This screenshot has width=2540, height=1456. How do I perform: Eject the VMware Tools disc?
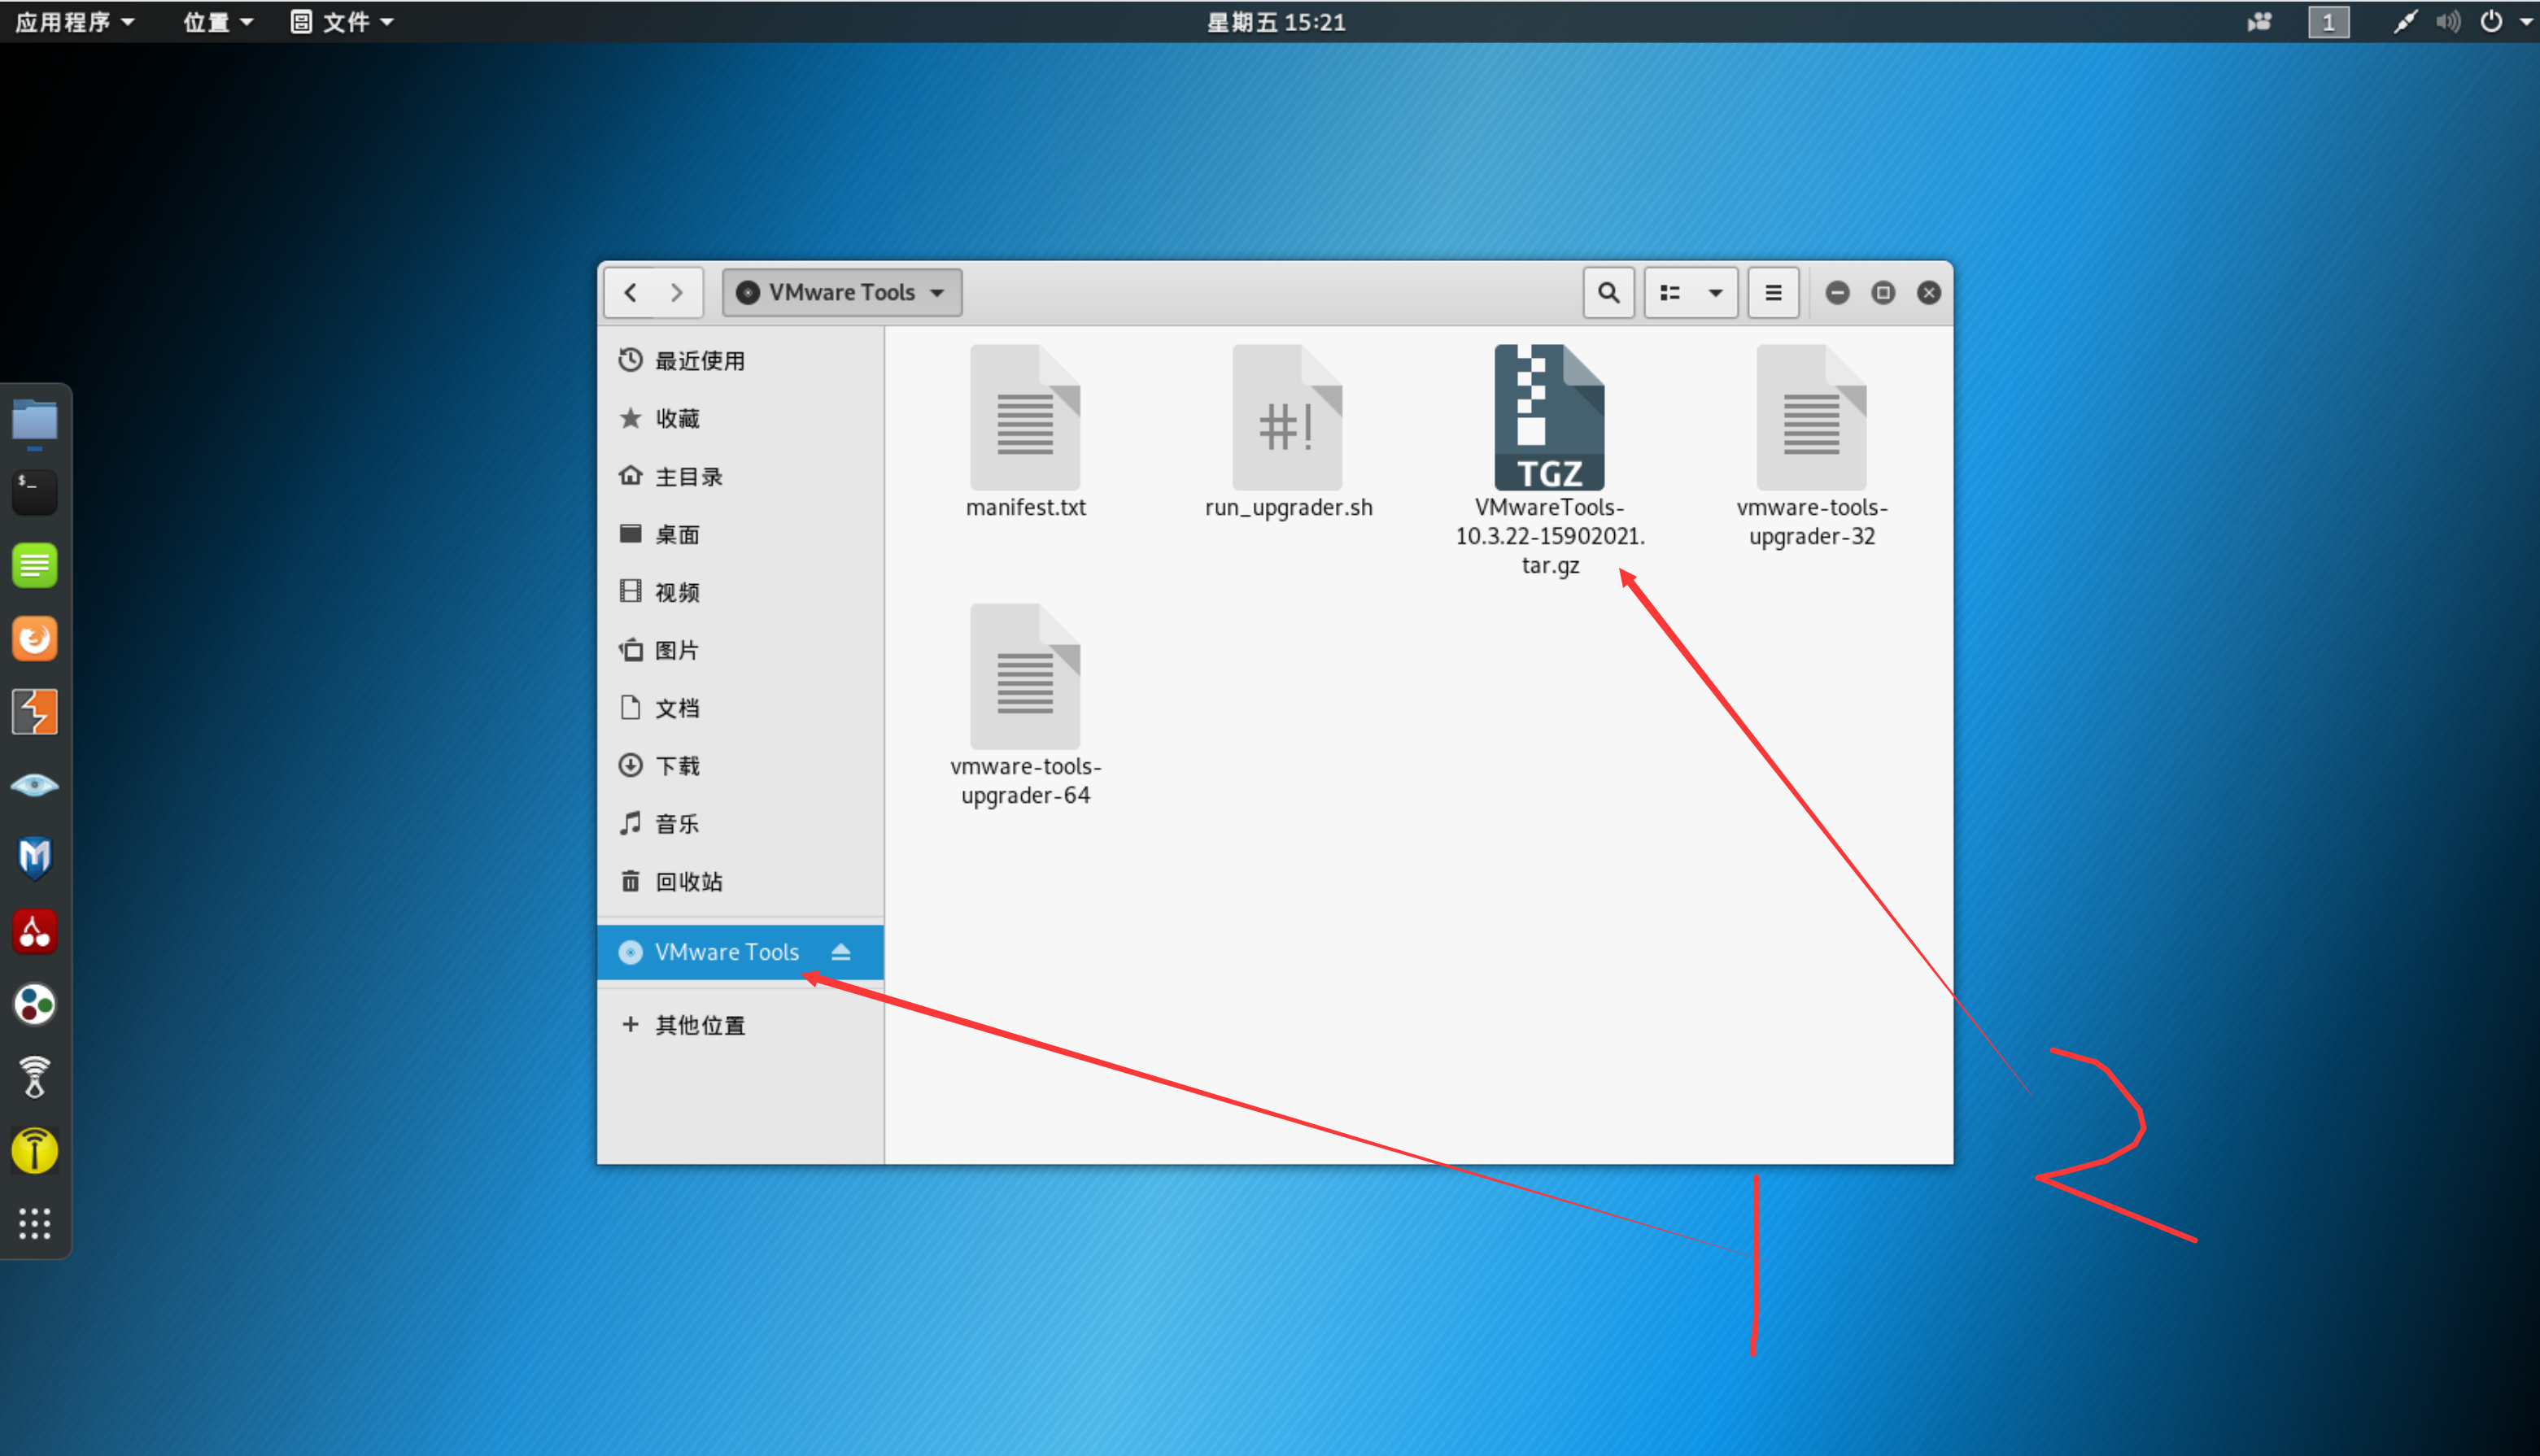tap(841, 952)
